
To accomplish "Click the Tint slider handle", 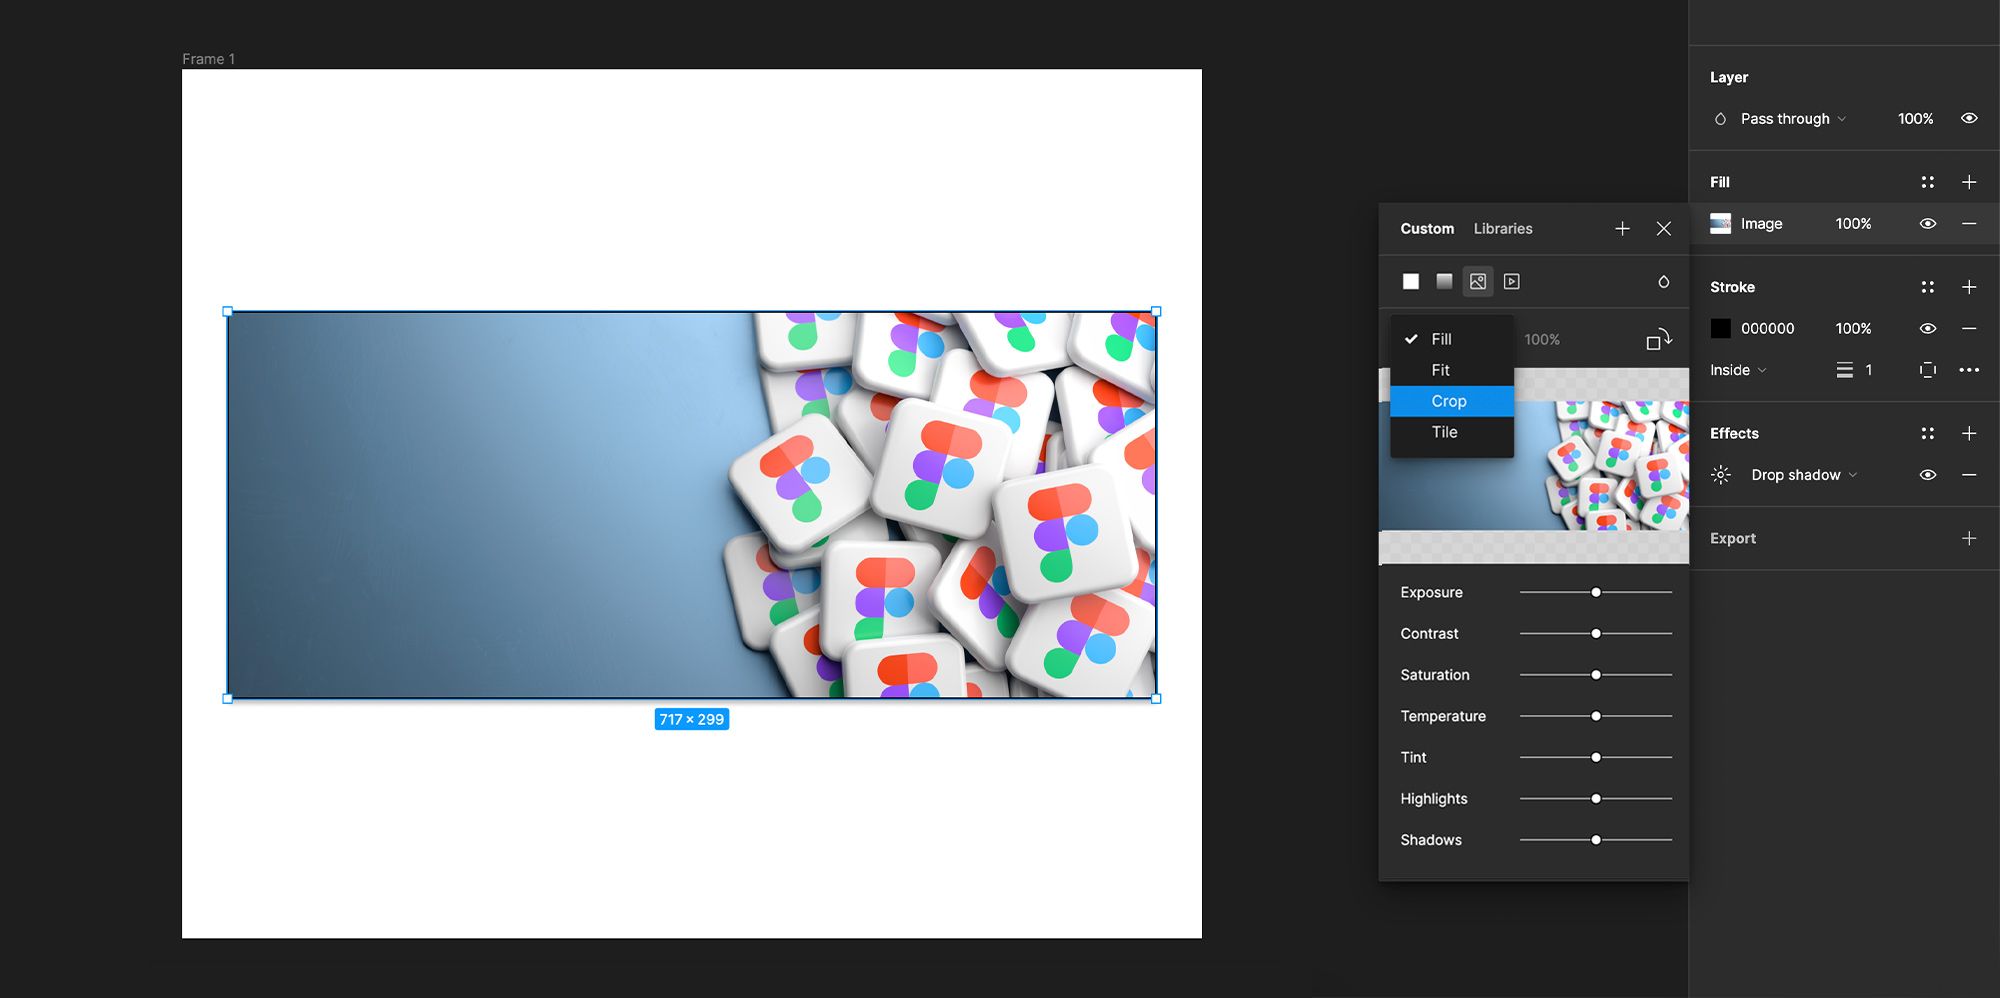I will (1596, 758).
